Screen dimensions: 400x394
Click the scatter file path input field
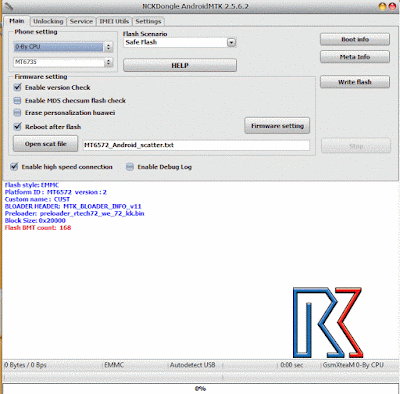pyautogui.click(x=196, y=145)
